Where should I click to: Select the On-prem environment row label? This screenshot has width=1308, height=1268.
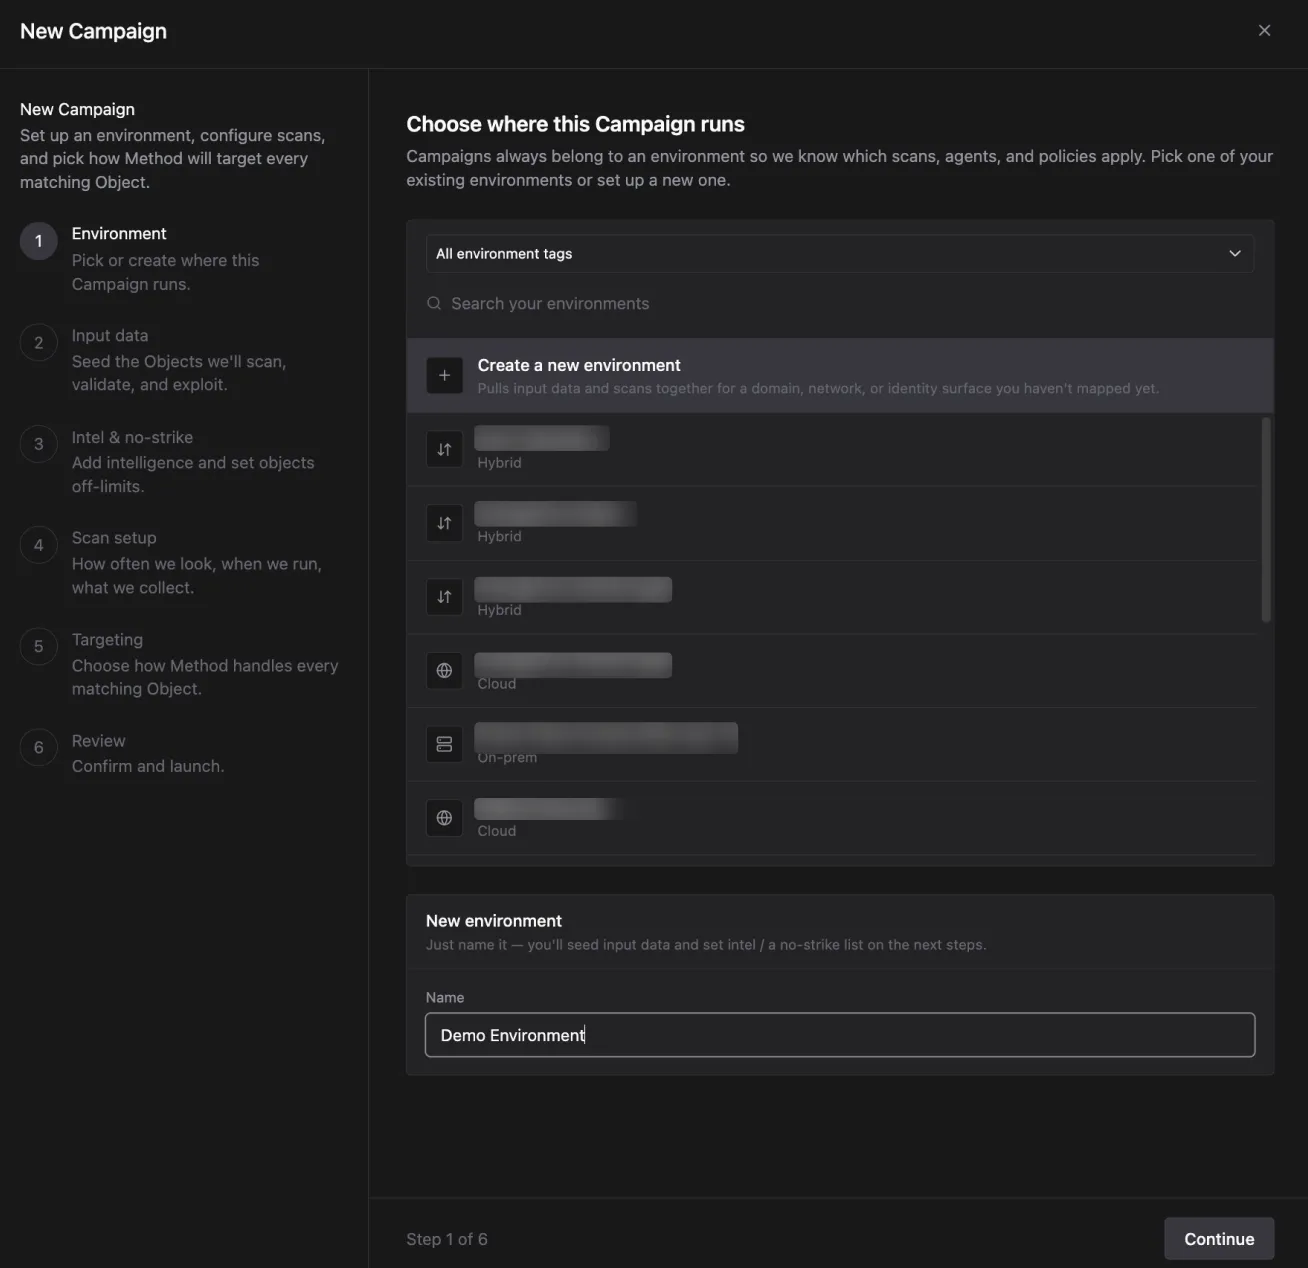tap(507, 758)
